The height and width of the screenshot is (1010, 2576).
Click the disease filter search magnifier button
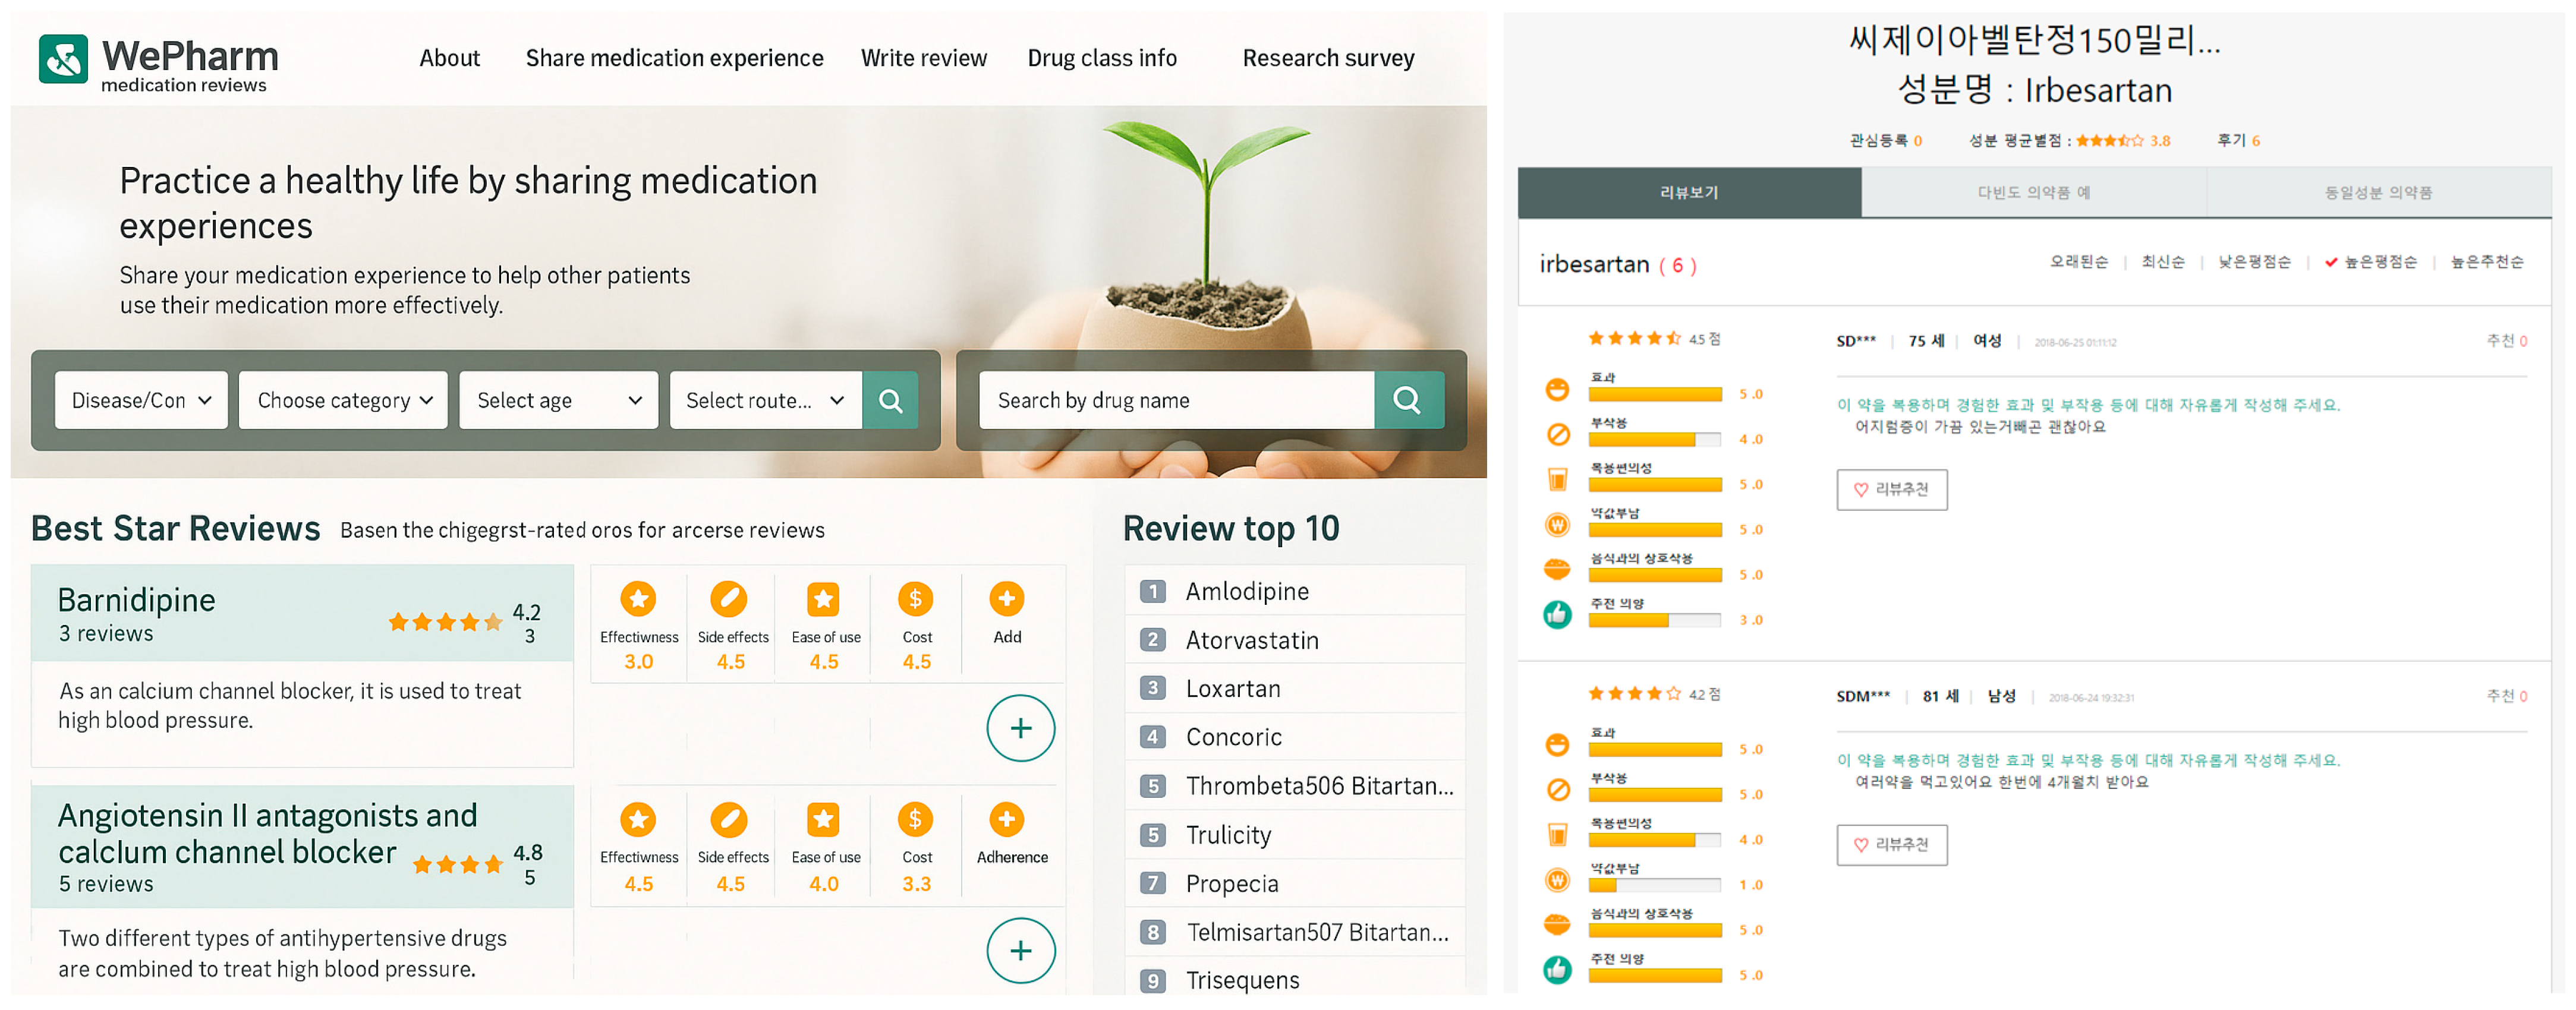click(890, 401)
